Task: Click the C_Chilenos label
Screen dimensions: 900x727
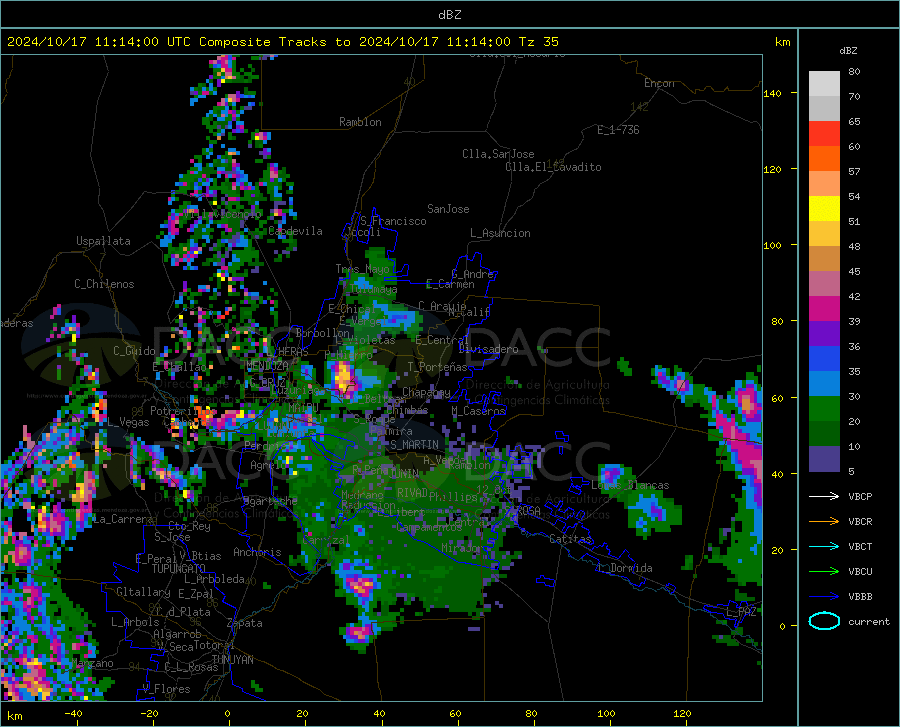Action: click(x=104, y=284)
